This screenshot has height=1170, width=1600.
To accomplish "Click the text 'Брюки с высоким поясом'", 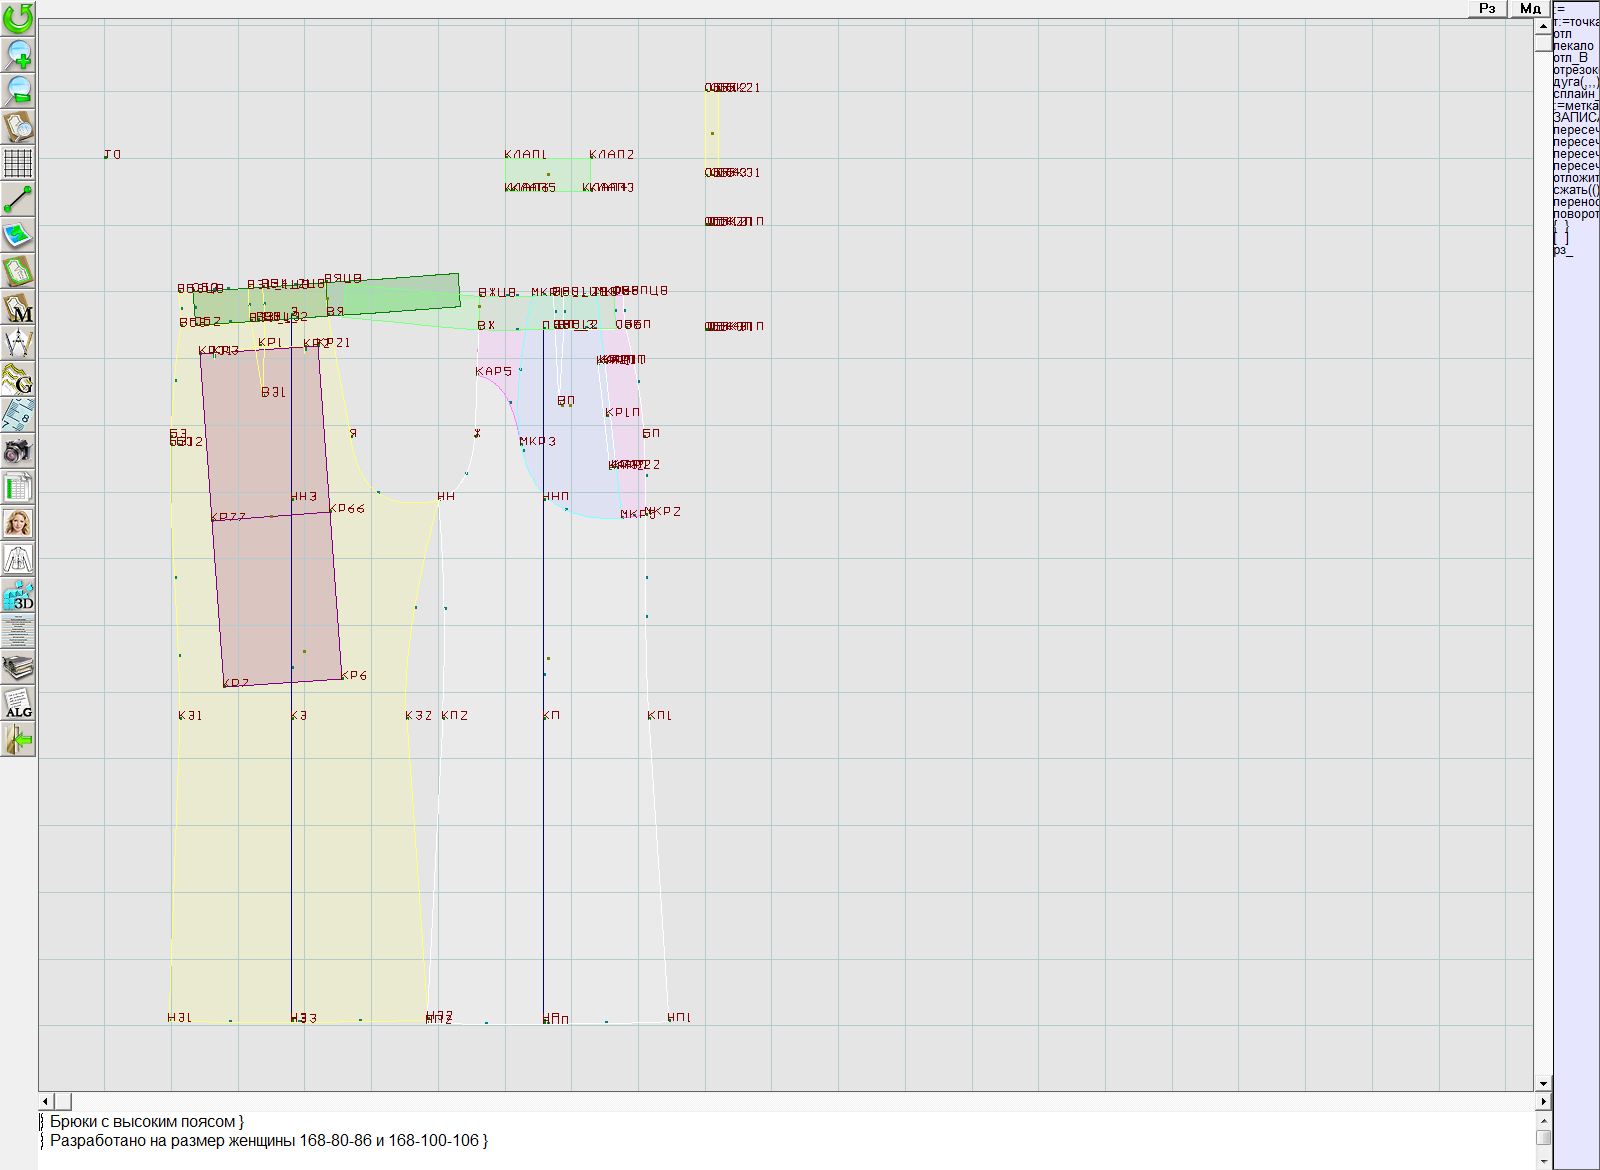I will click(143, 1122).
